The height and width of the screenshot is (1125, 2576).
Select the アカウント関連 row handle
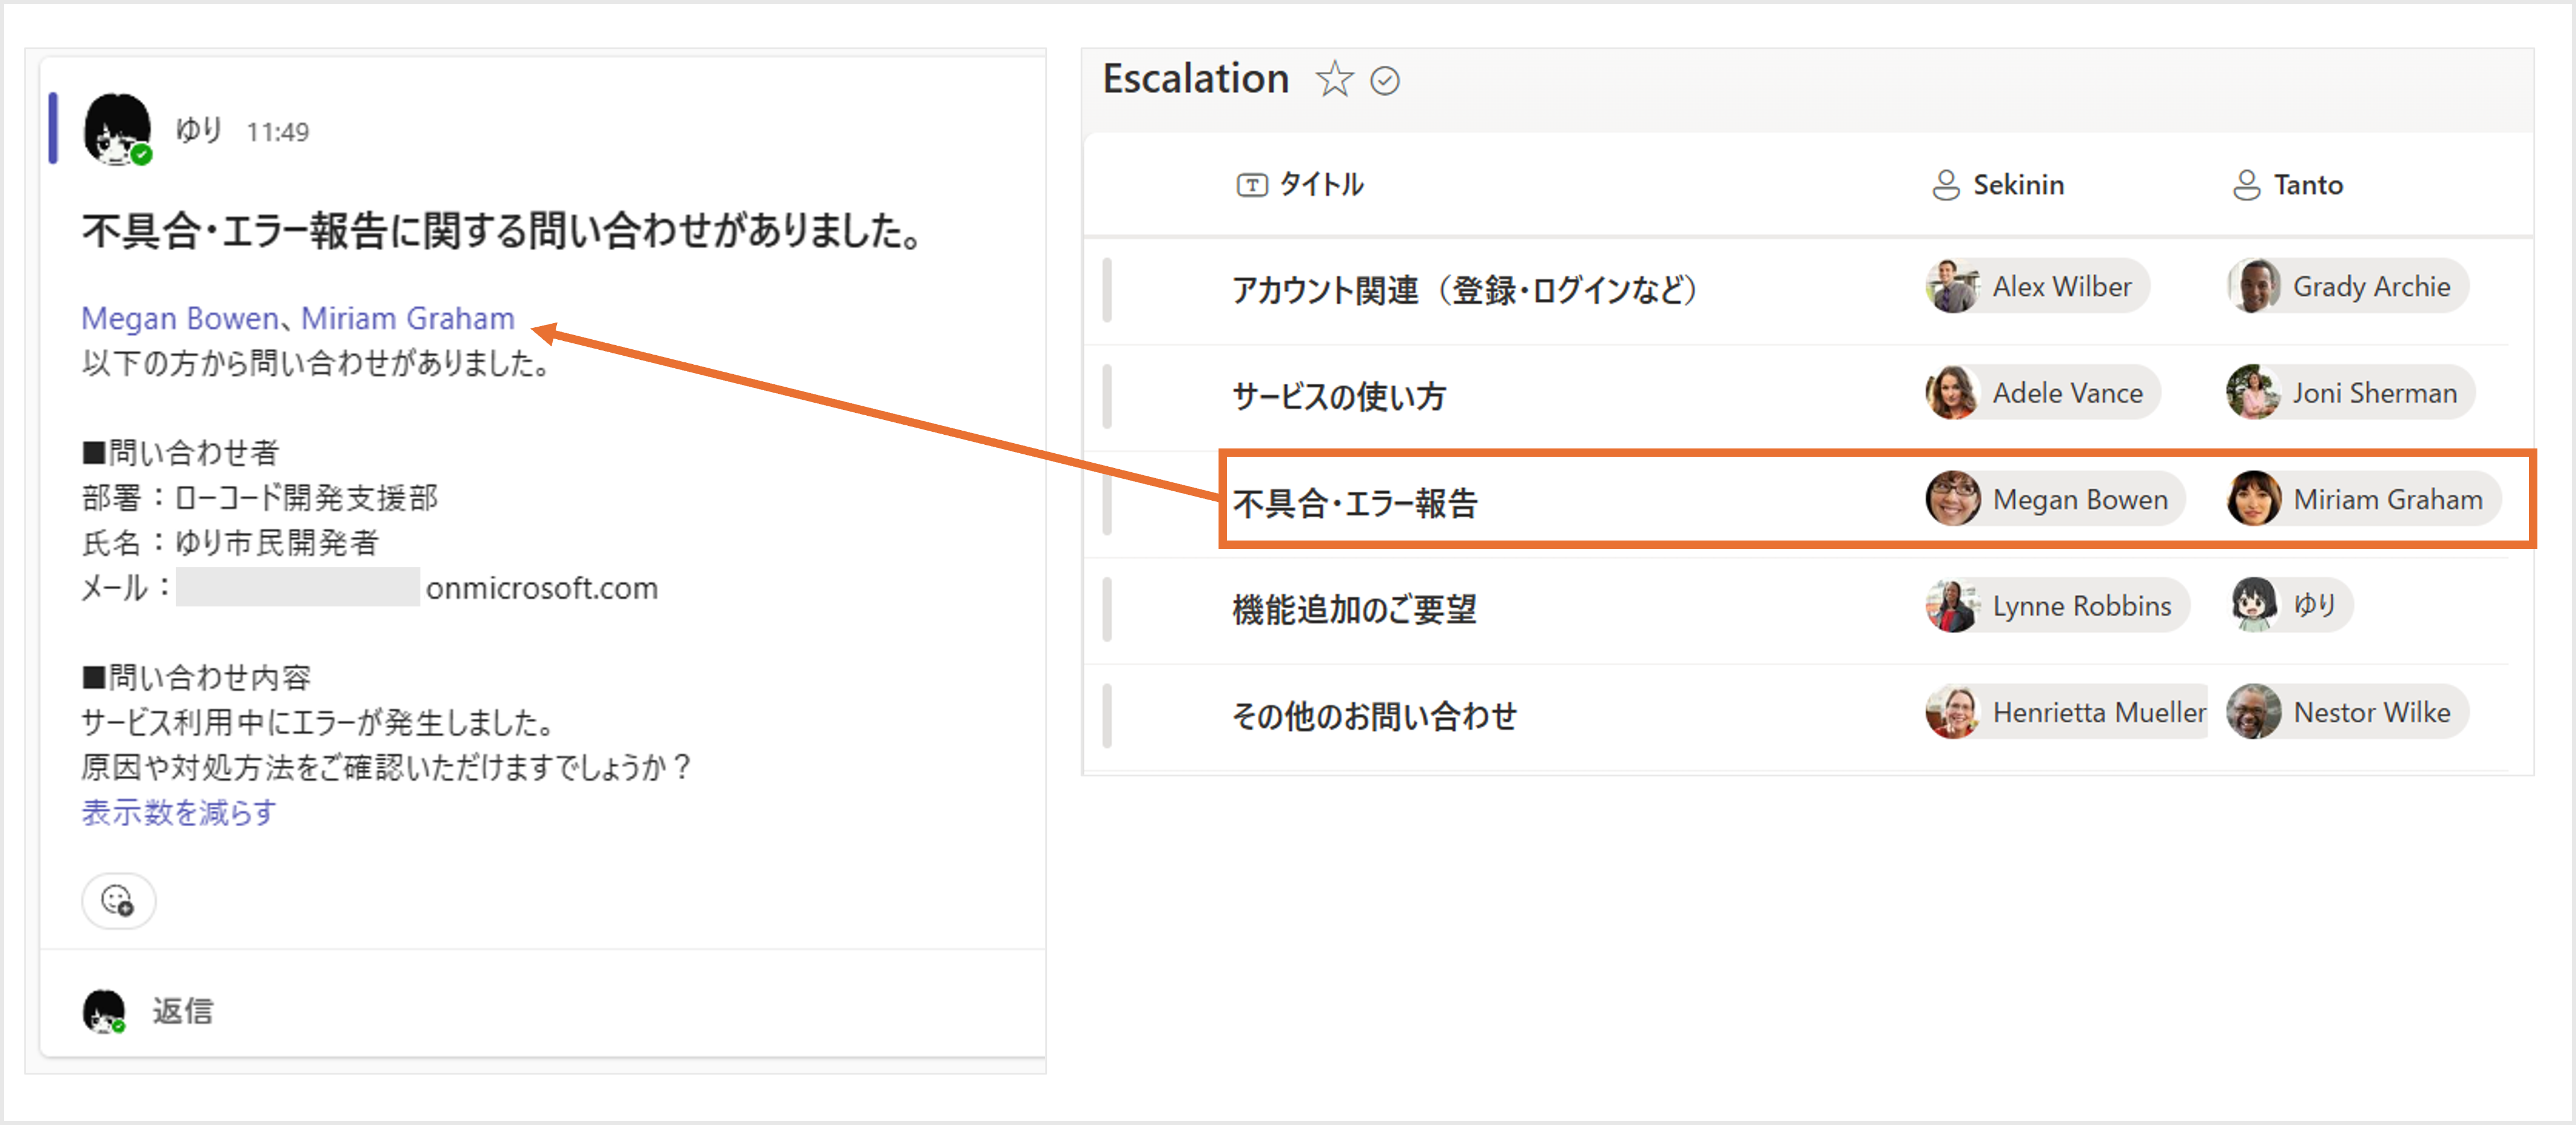pyautogui.click(x=1107, y=289)
